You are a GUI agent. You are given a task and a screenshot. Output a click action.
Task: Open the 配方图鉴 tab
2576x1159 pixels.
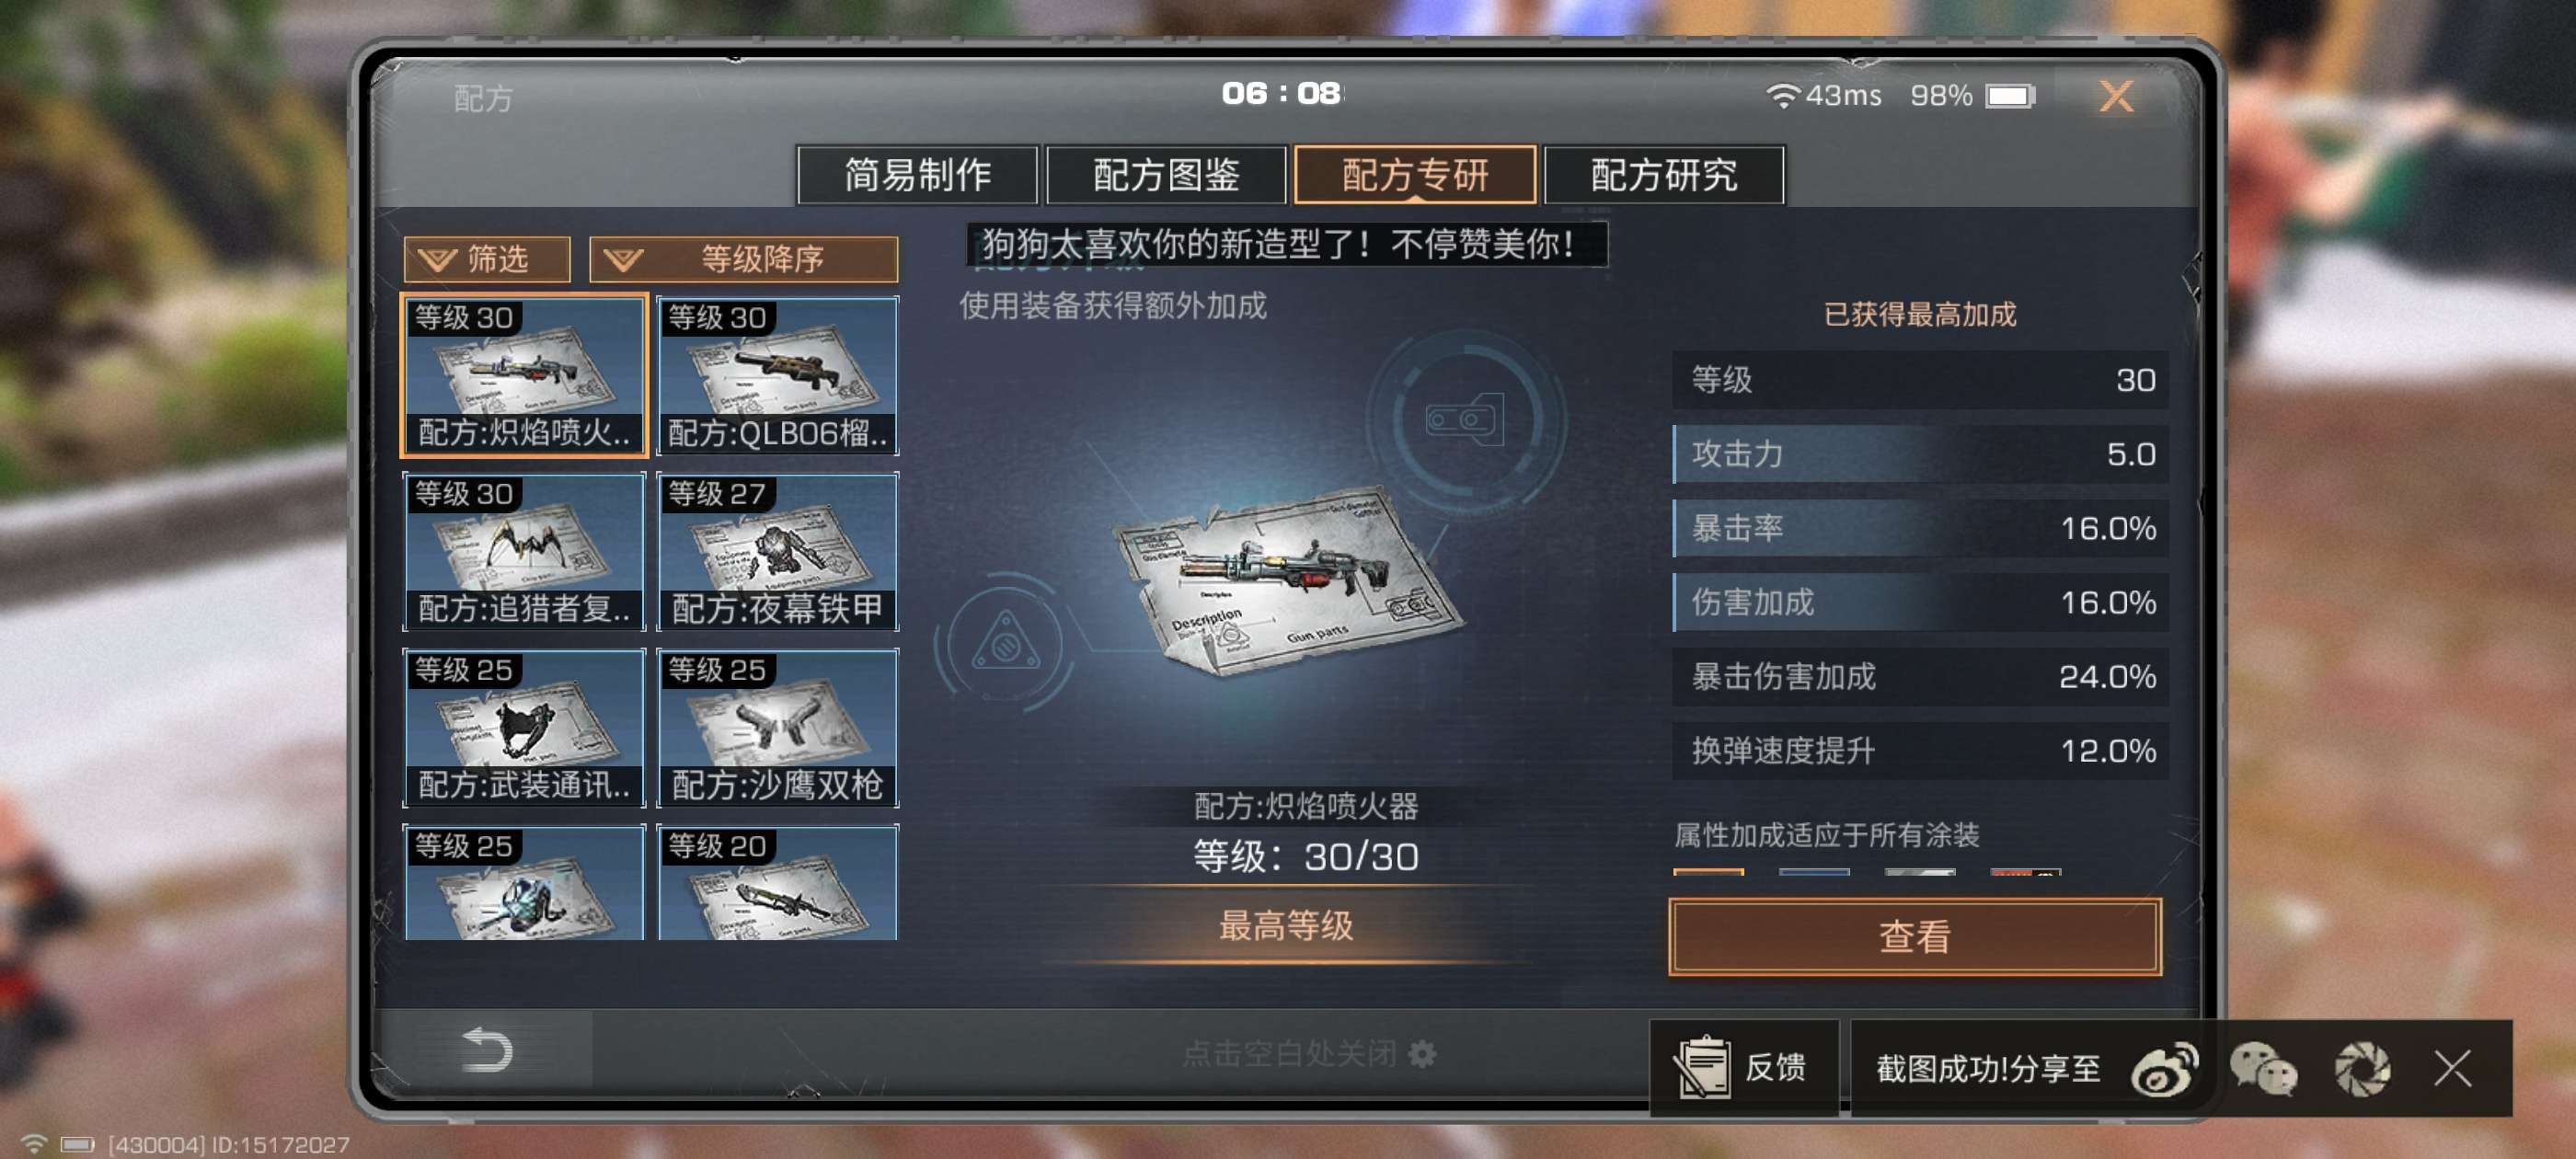[1166, 175]
